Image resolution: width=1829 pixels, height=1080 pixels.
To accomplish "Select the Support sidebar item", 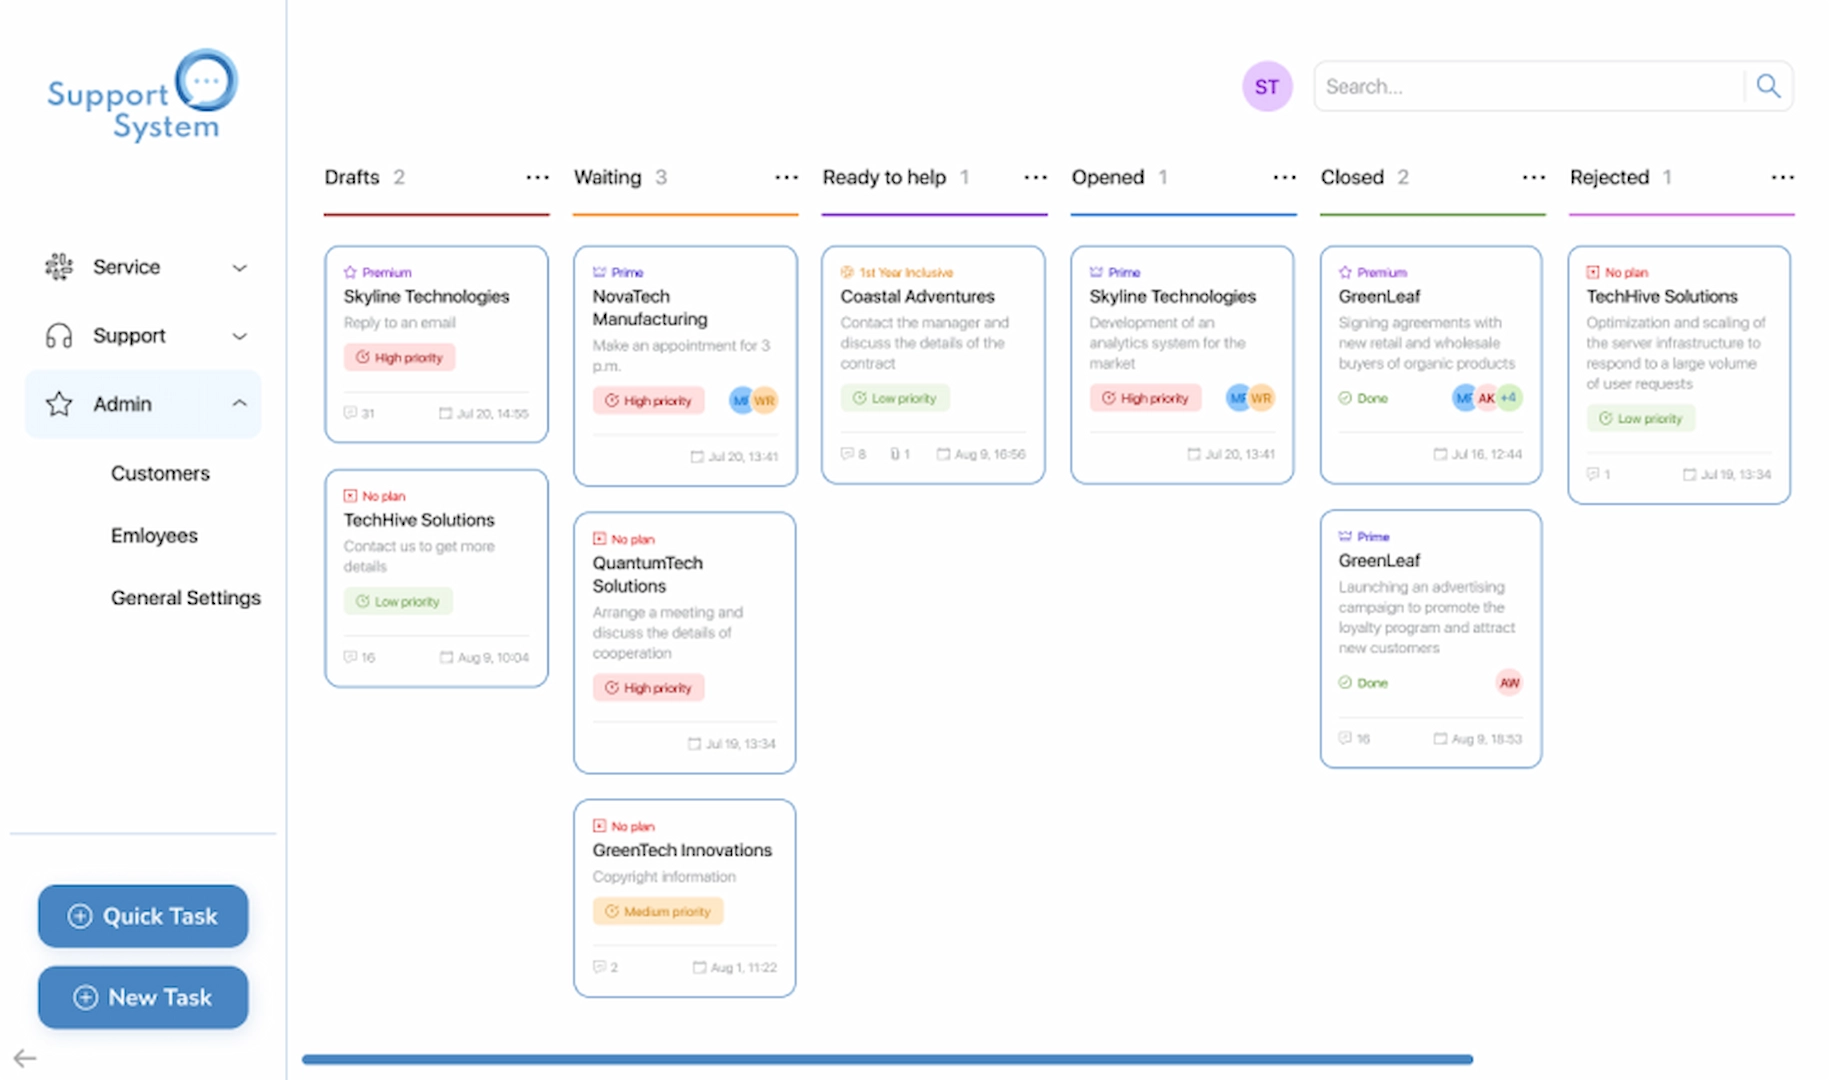I will tap(143, 336).
